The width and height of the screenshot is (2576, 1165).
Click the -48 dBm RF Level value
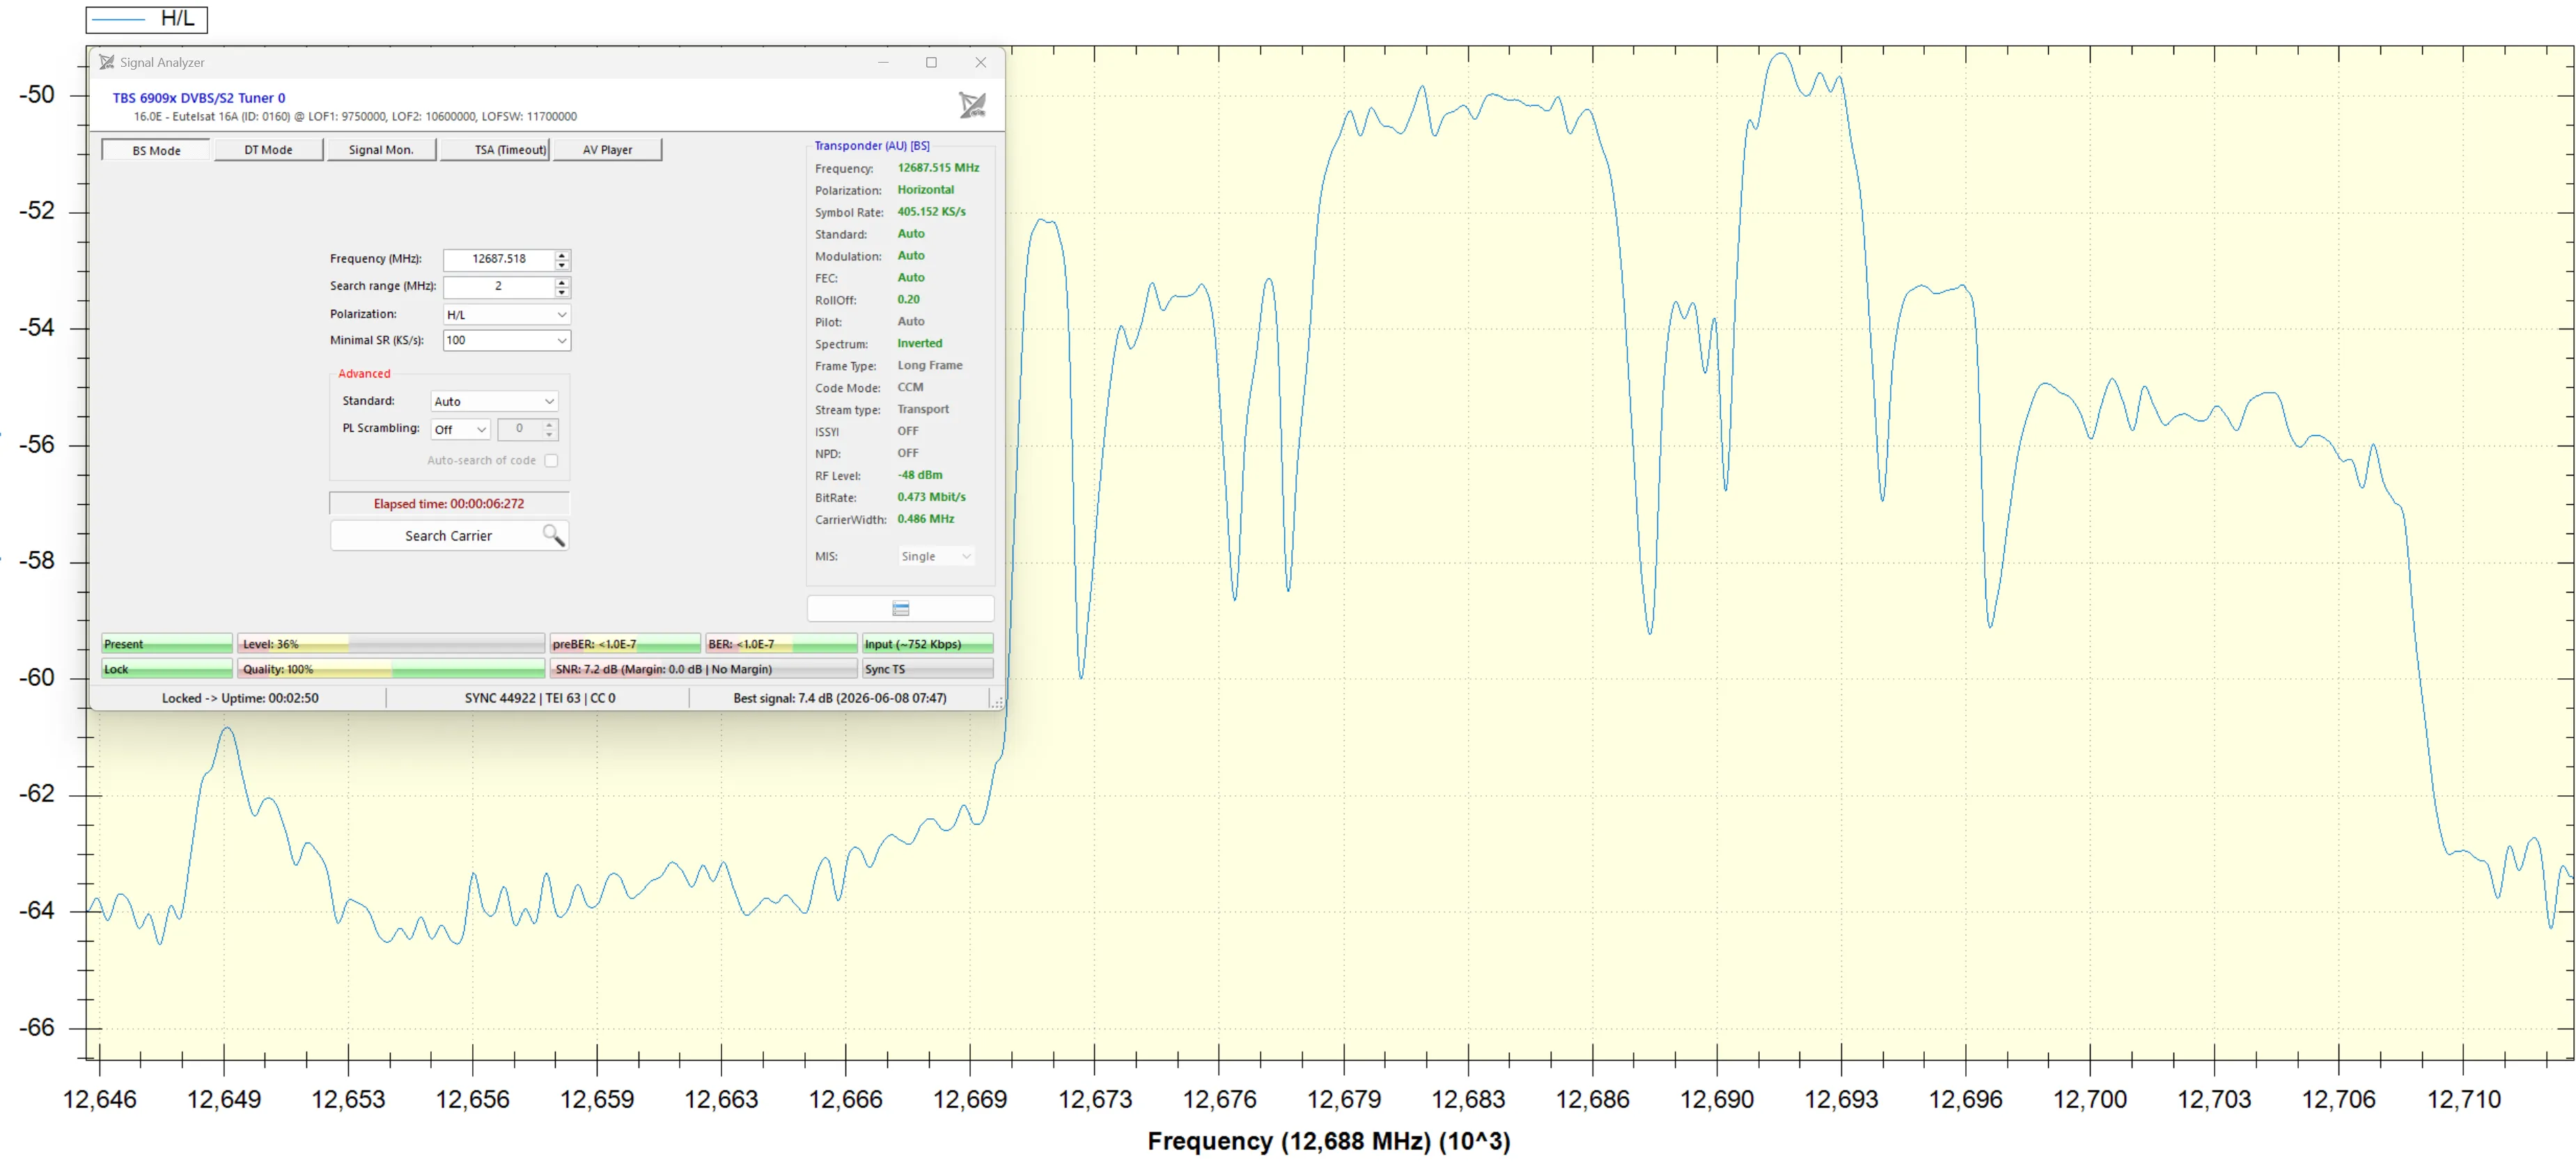click(919, 475)
